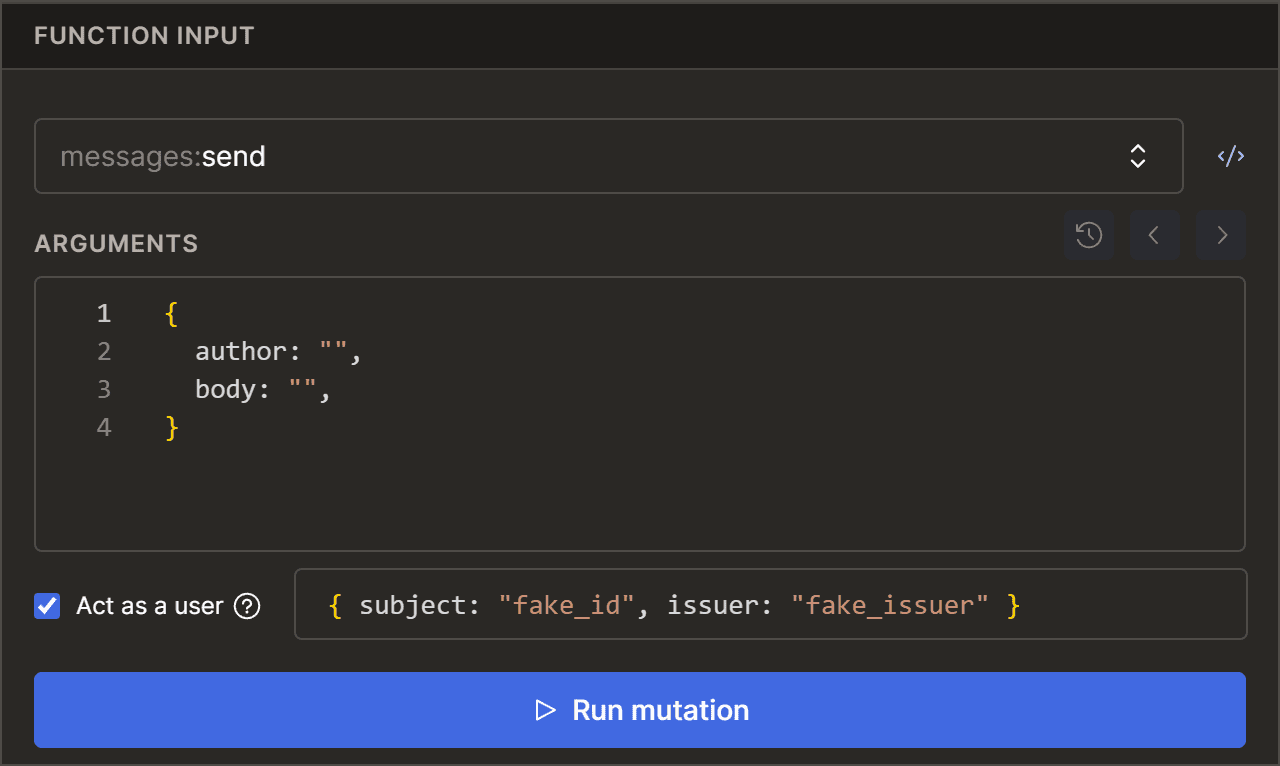Go to next arguments with right chevron
1280x766 pixels.
(1221, 235)
